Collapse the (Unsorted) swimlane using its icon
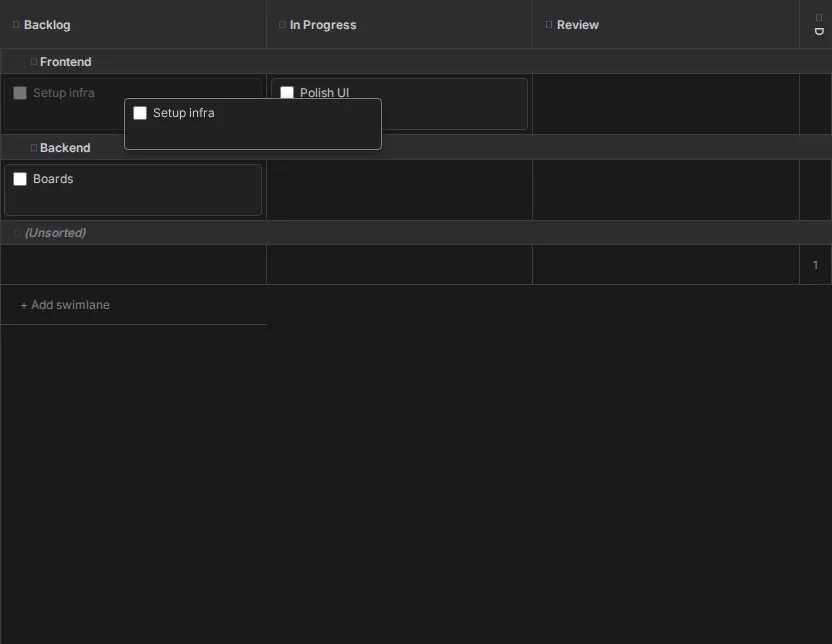 click(18, 233)
